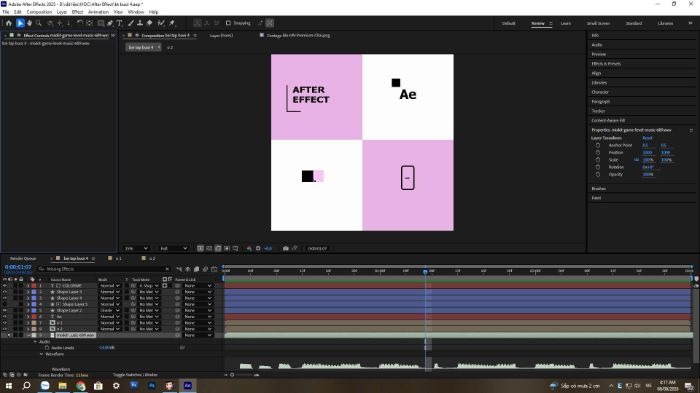Click label color swatch of Ae layer
The height and width of the screenshot is (393, 700).
[34, 317]
